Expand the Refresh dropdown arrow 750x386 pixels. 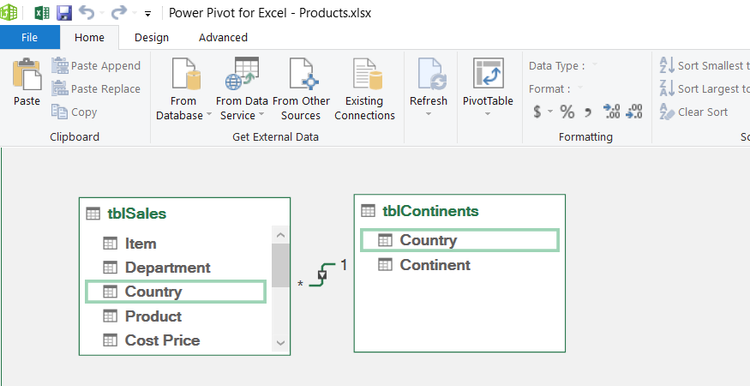pyautogui.click(x=428, y=114)
